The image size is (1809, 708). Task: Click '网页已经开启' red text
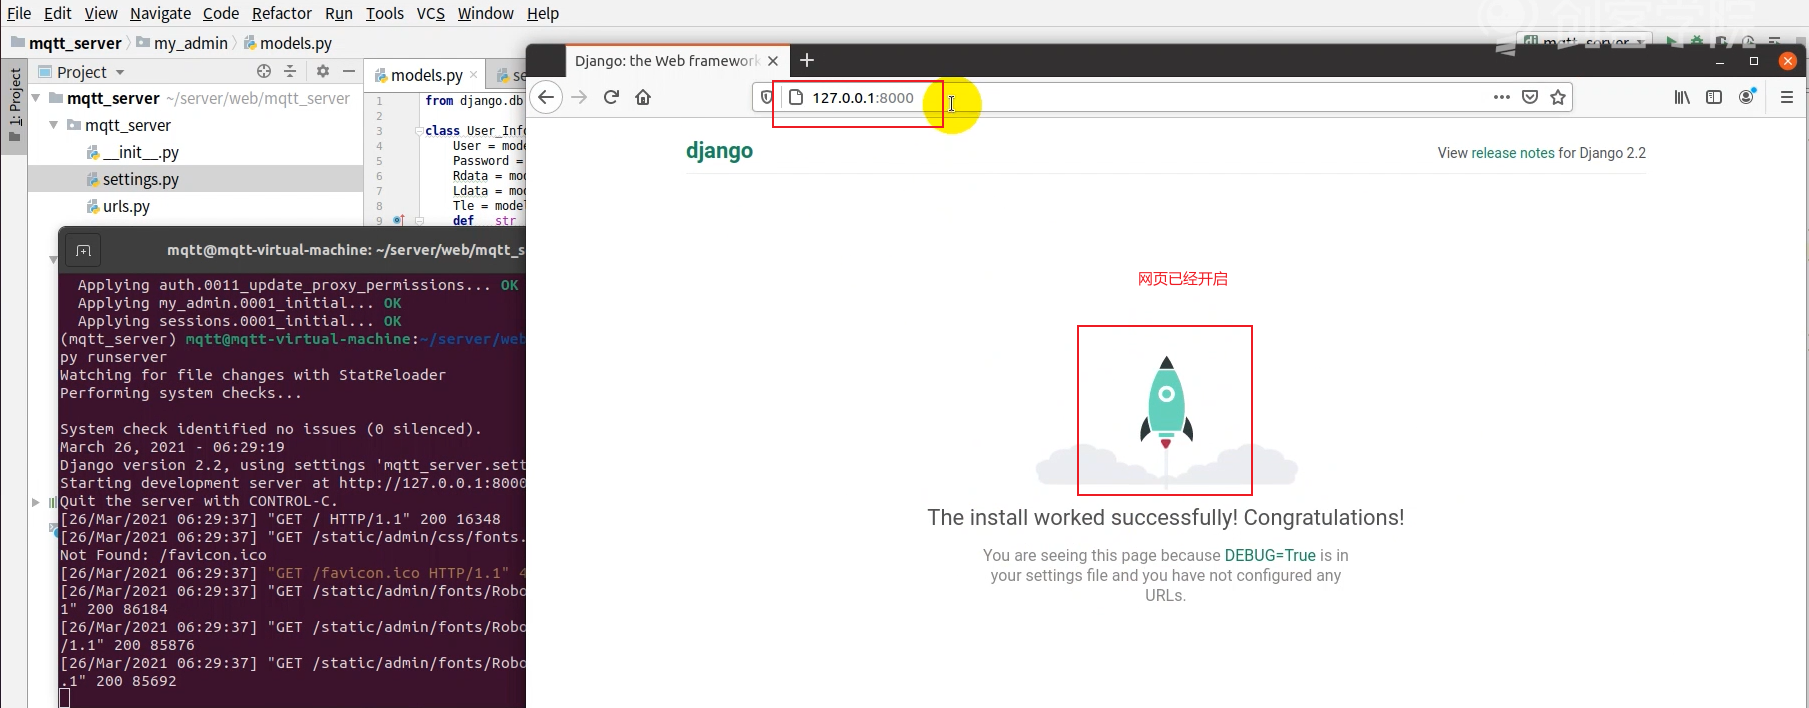[1183, 279]
